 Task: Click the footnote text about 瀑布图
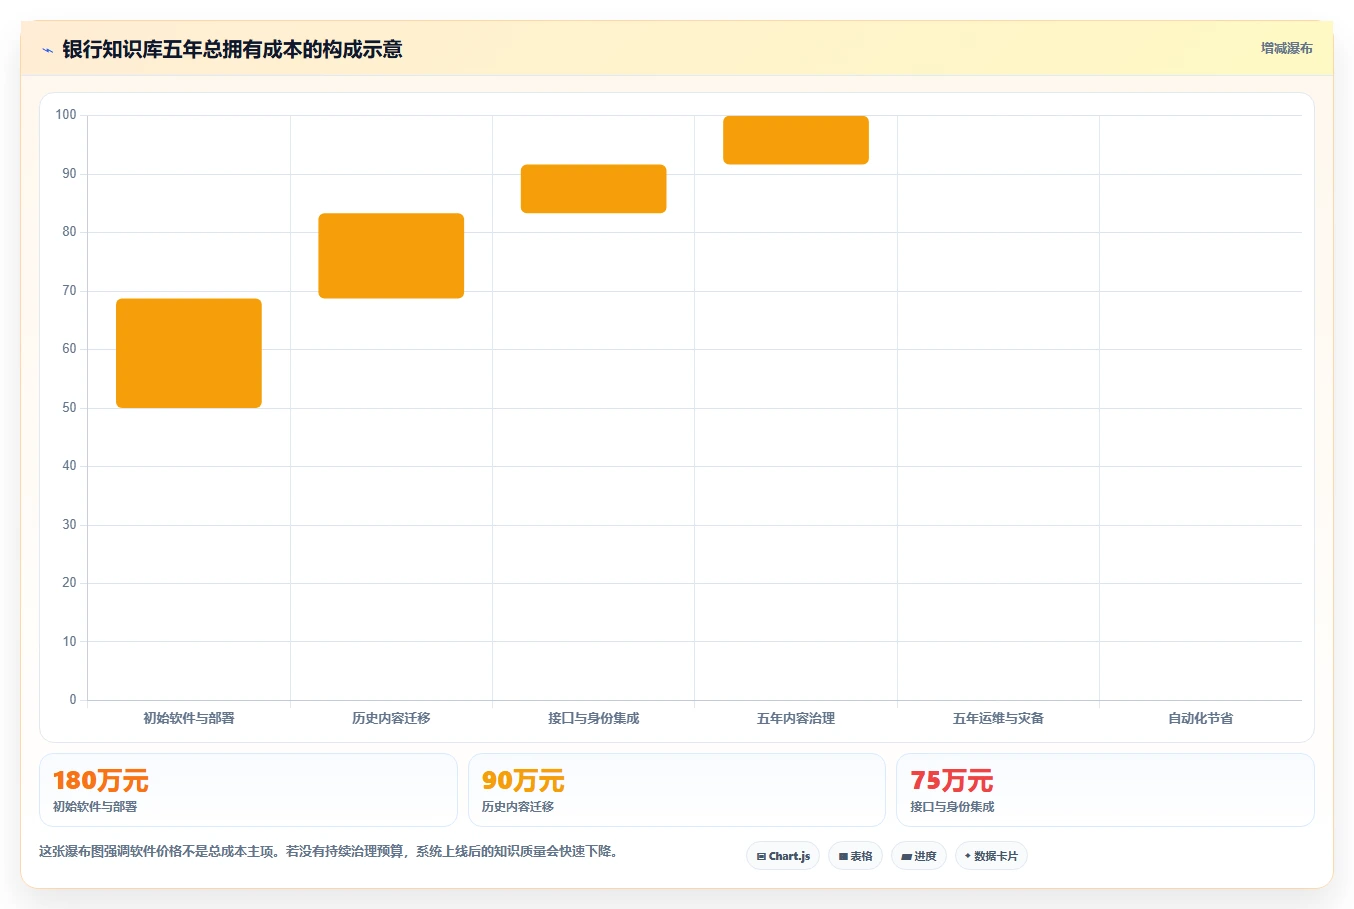[328, 852]
